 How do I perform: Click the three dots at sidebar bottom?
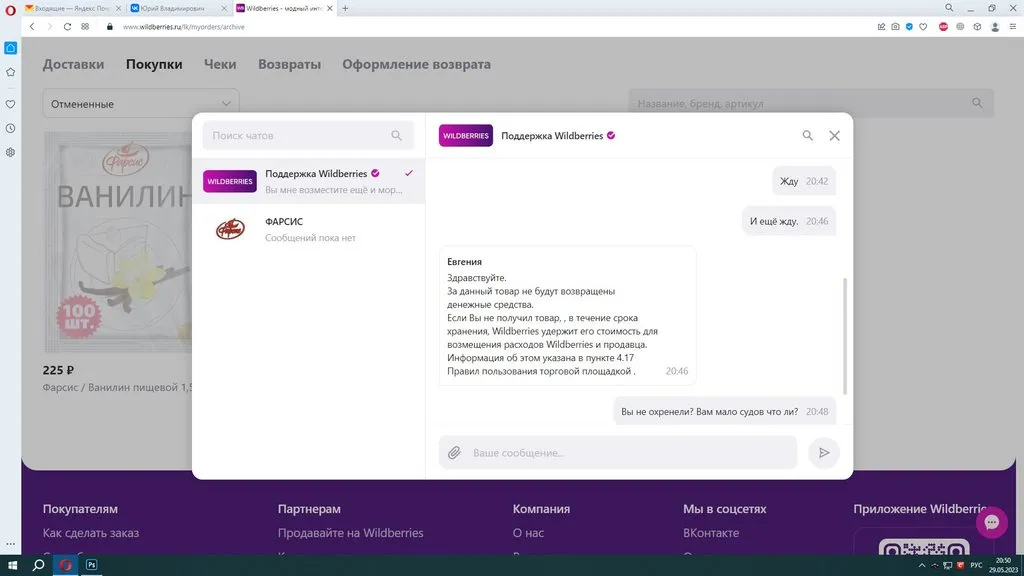coord(10,544)
